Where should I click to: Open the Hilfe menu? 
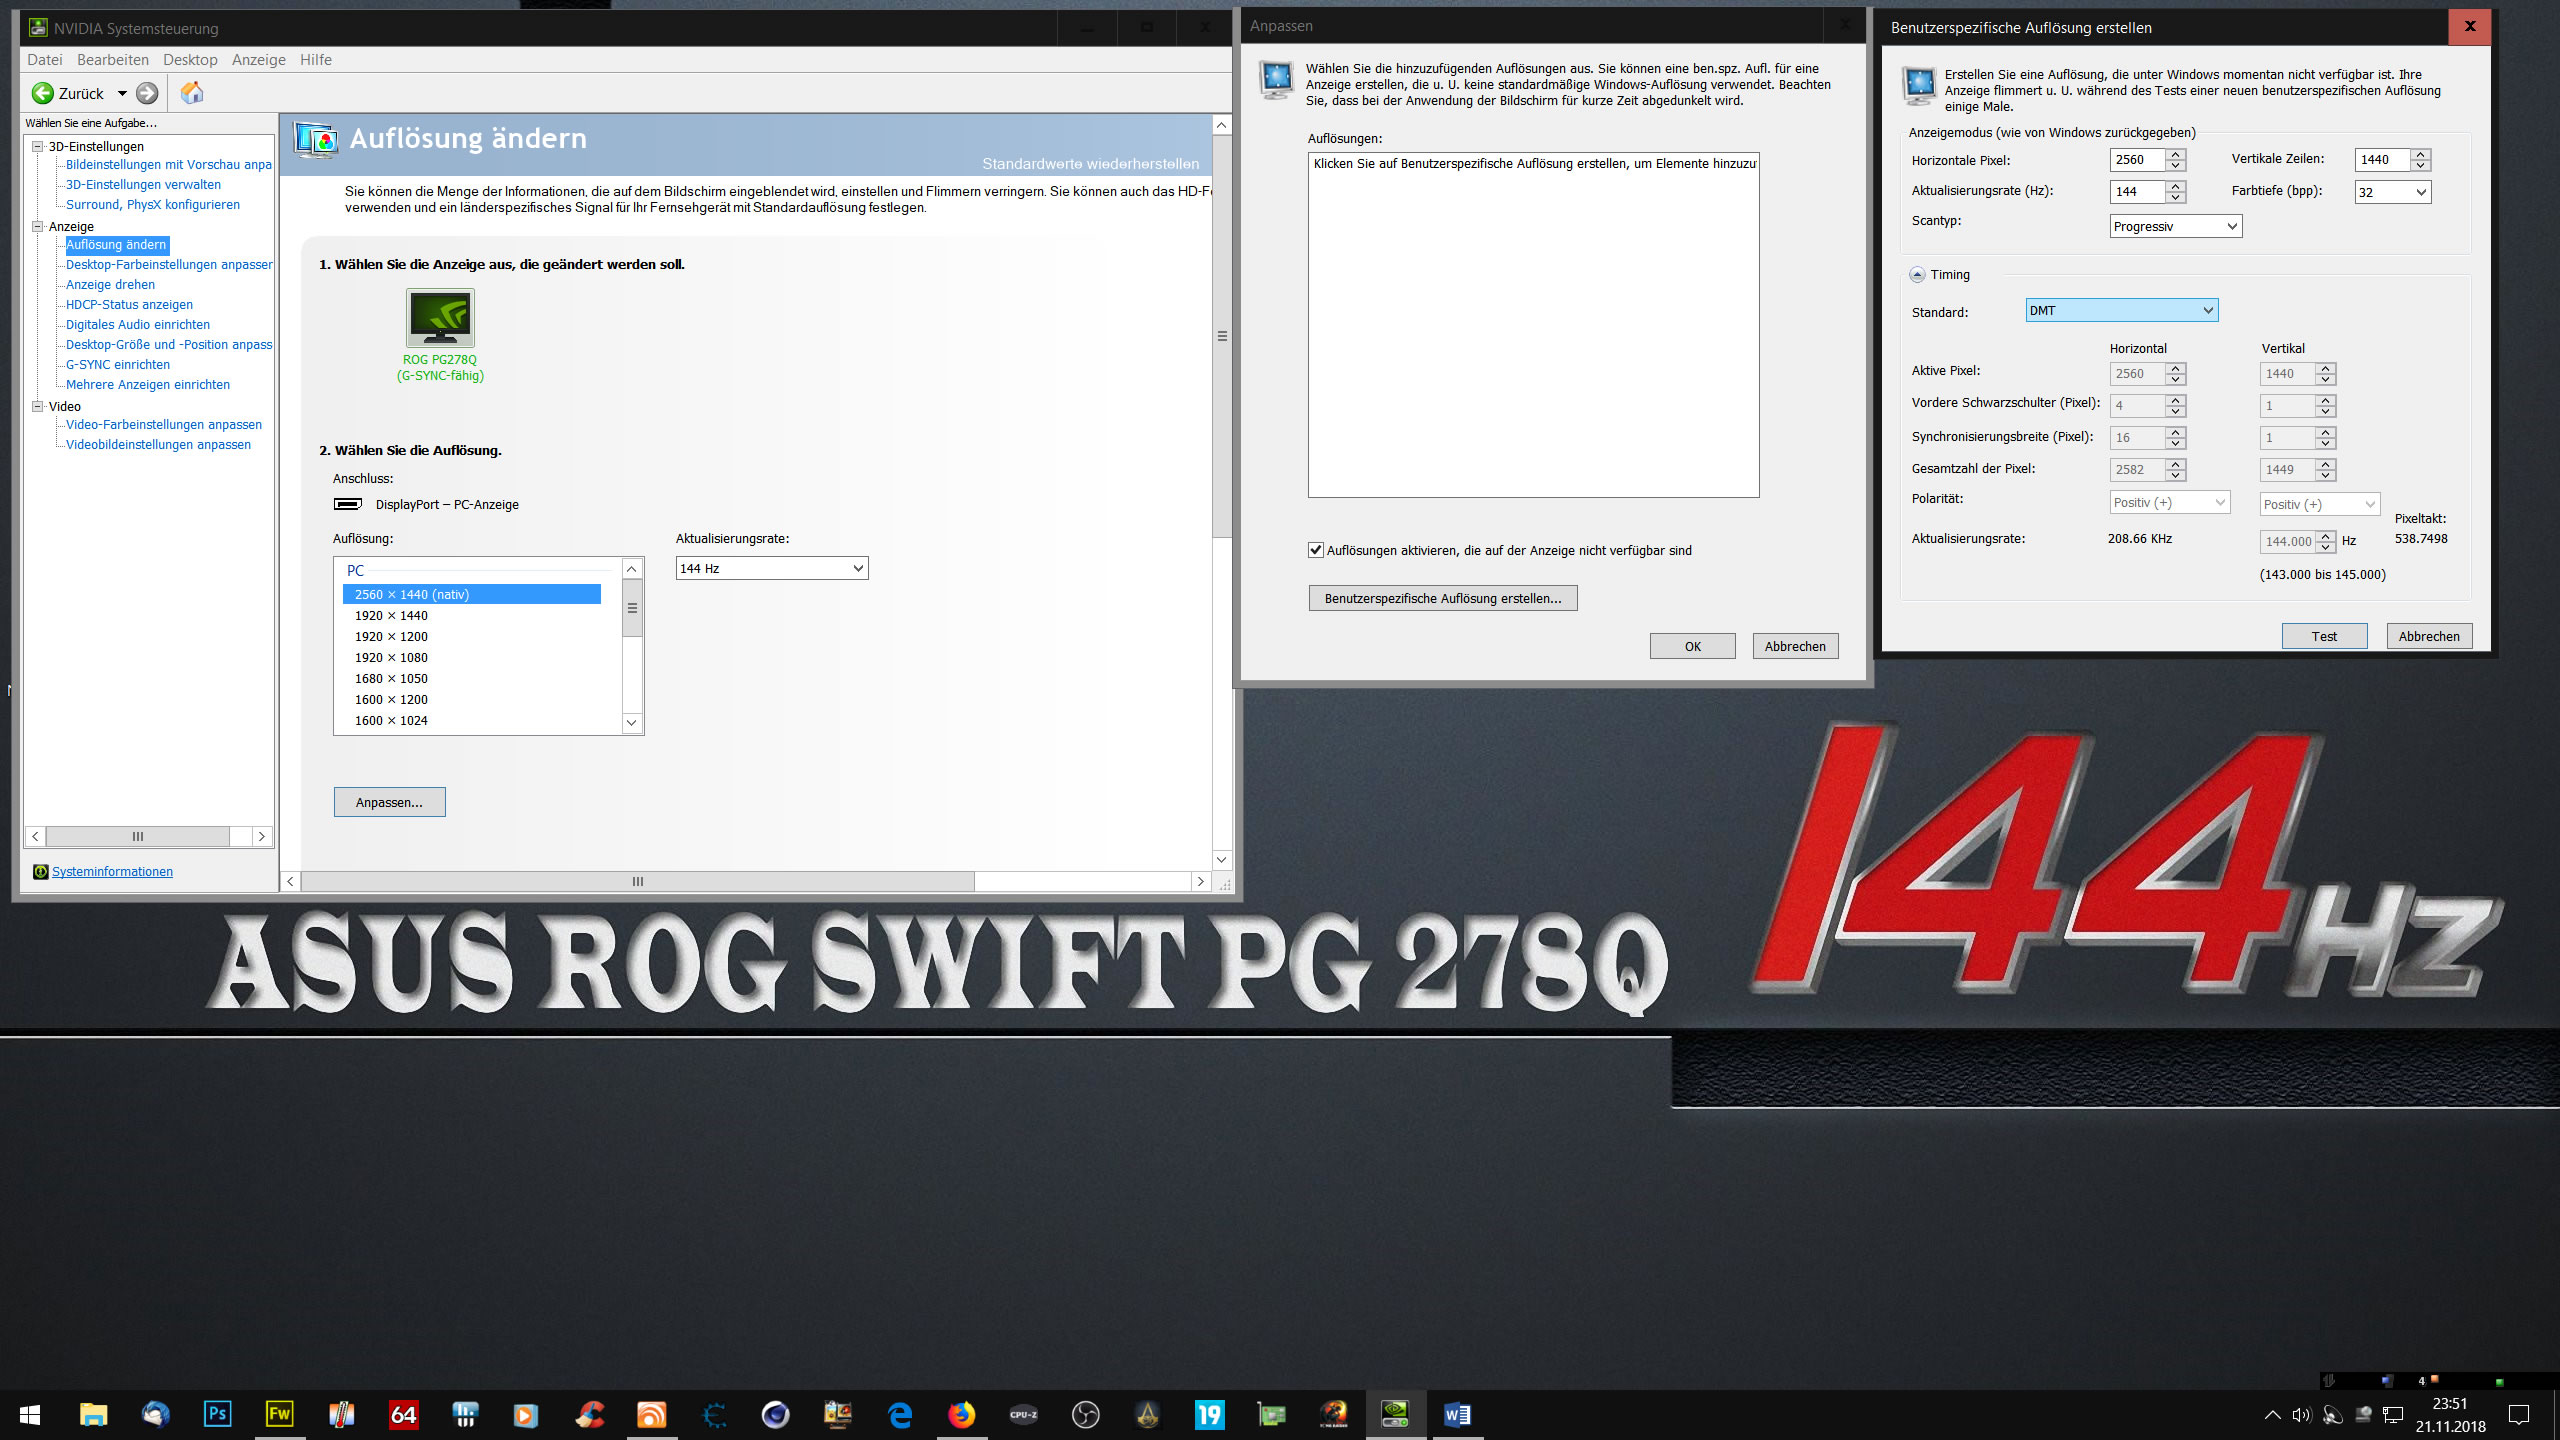315,60
